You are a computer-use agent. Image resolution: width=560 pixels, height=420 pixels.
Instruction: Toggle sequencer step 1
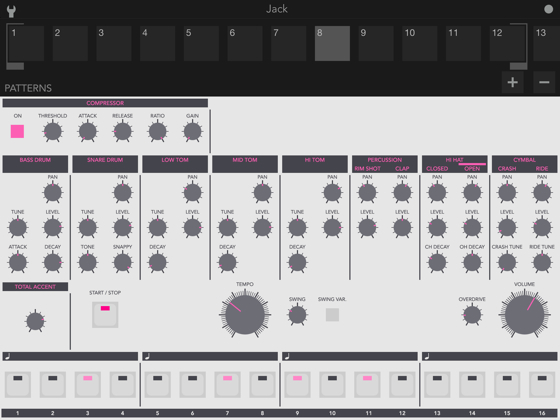coord(18,384)
